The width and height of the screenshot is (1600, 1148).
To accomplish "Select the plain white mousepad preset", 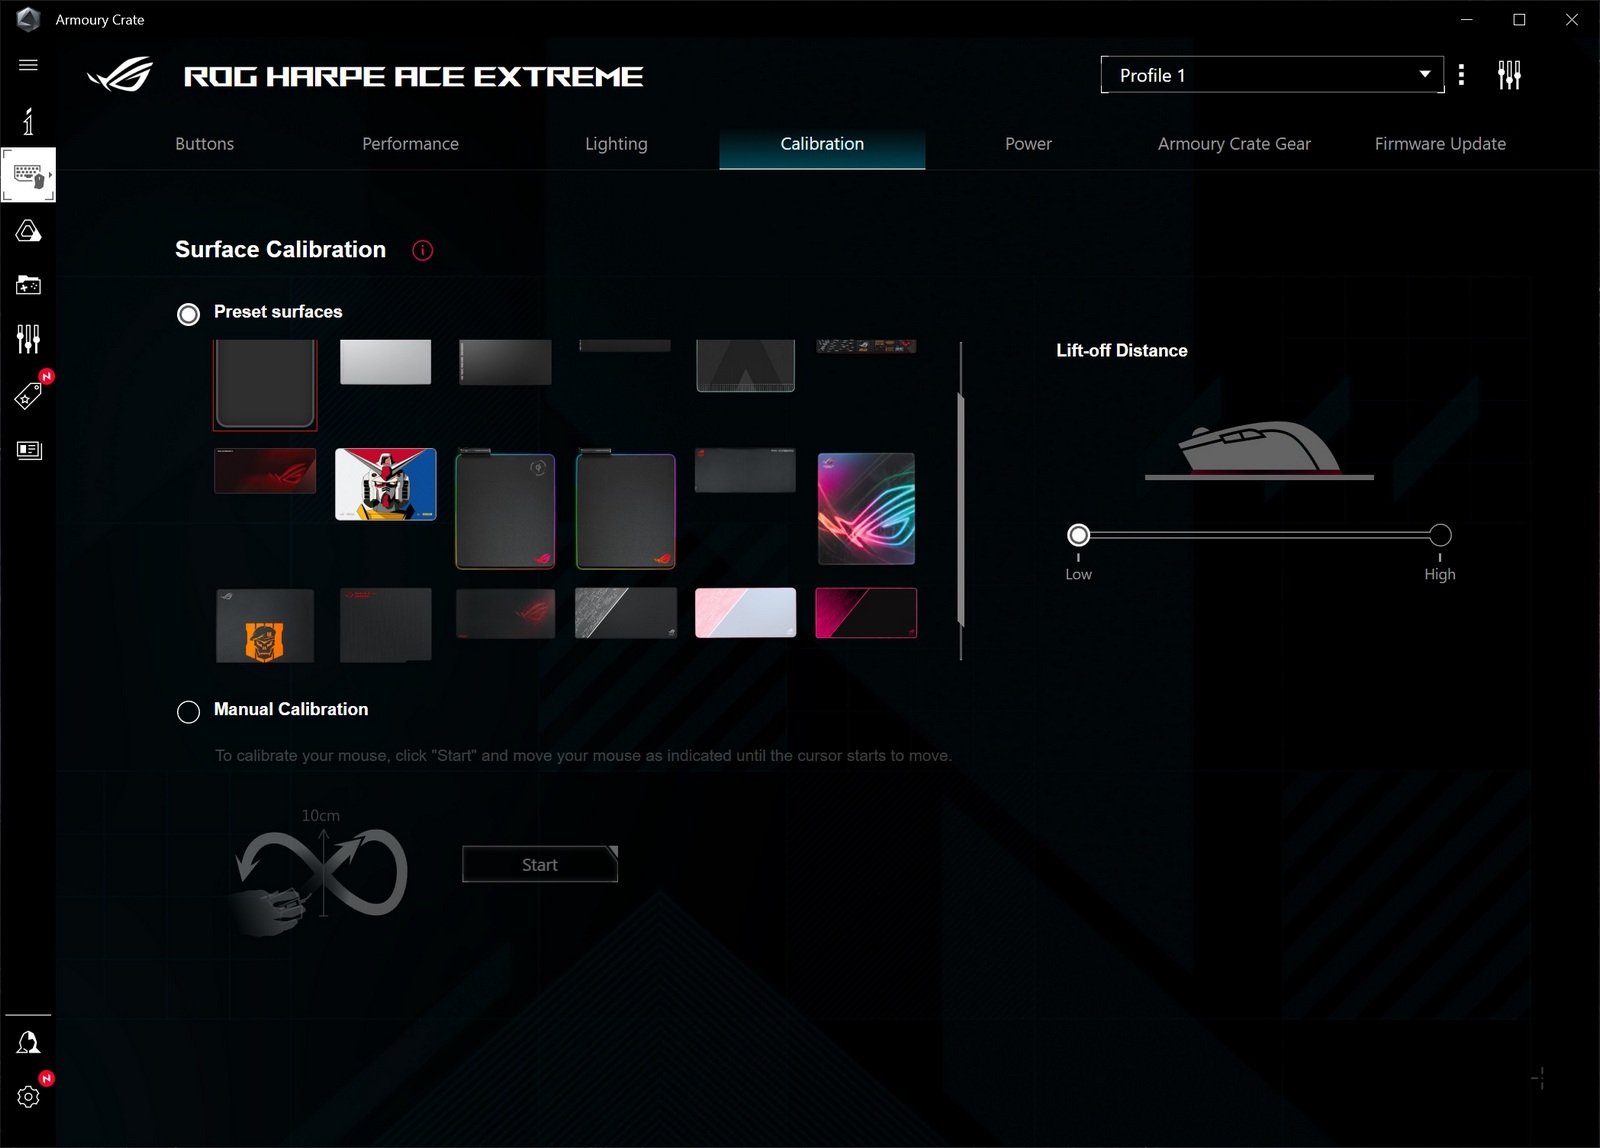I will click(385, 362).
